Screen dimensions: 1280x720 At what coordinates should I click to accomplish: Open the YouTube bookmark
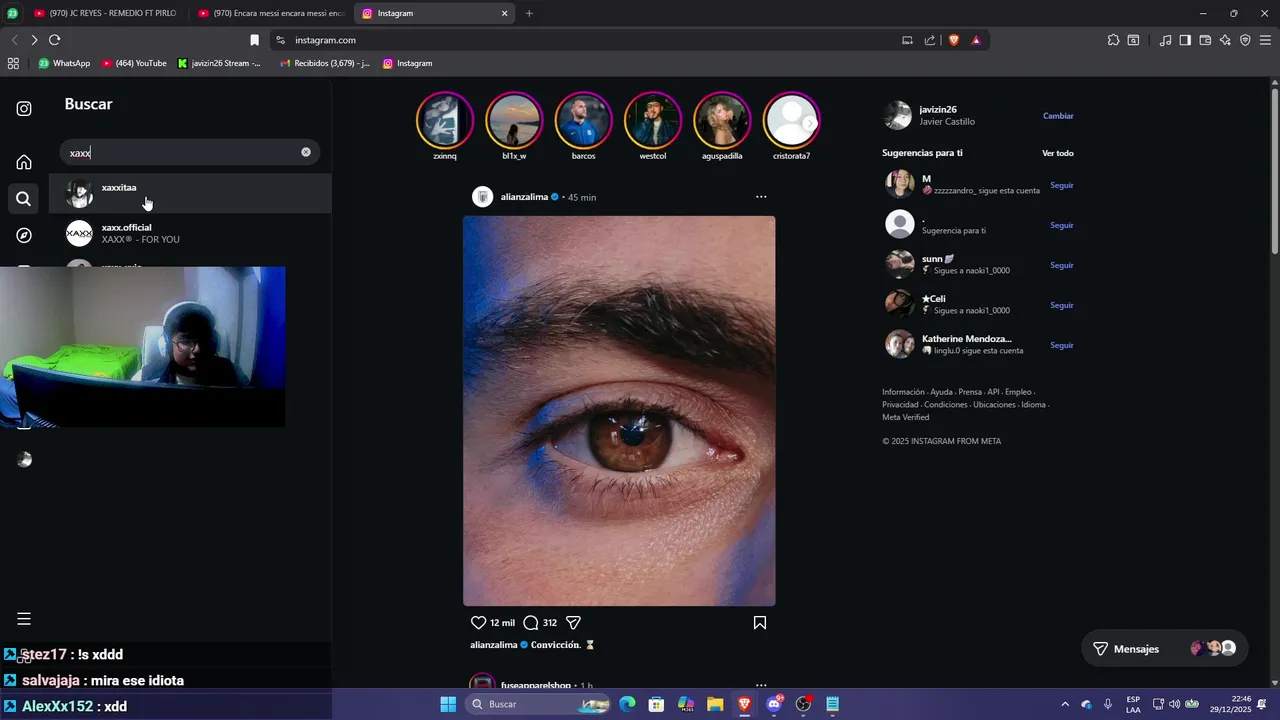click(x=134, y=63)
